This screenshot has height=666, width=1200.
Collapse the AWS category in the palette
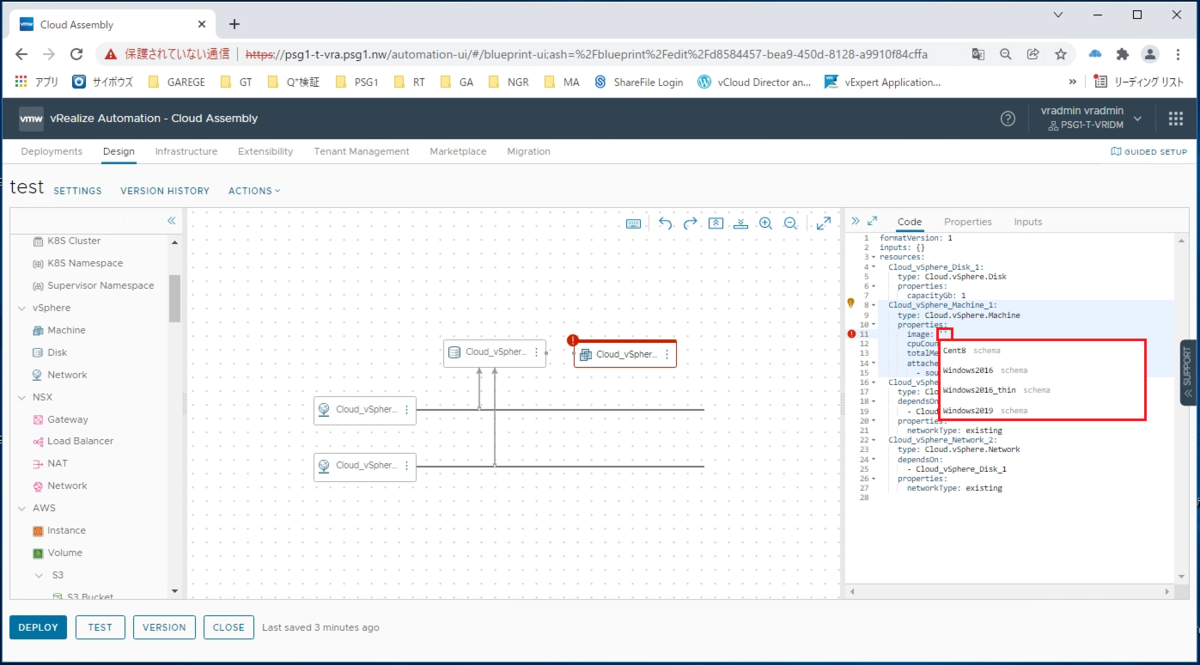click(x=23, y=508)
